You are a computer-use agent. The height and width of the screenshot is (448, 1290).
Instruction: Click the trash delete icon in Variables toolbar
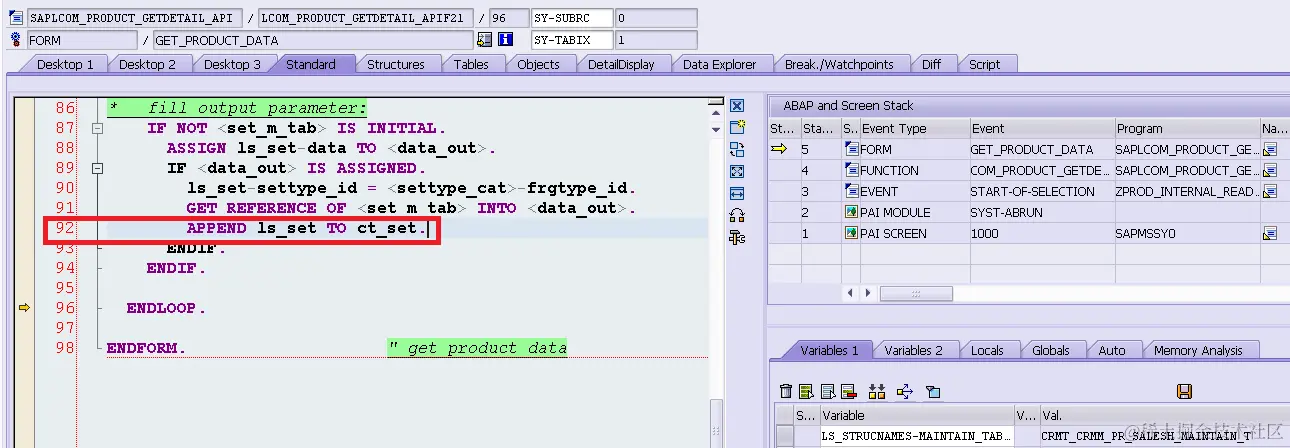[x=786, y=391]
